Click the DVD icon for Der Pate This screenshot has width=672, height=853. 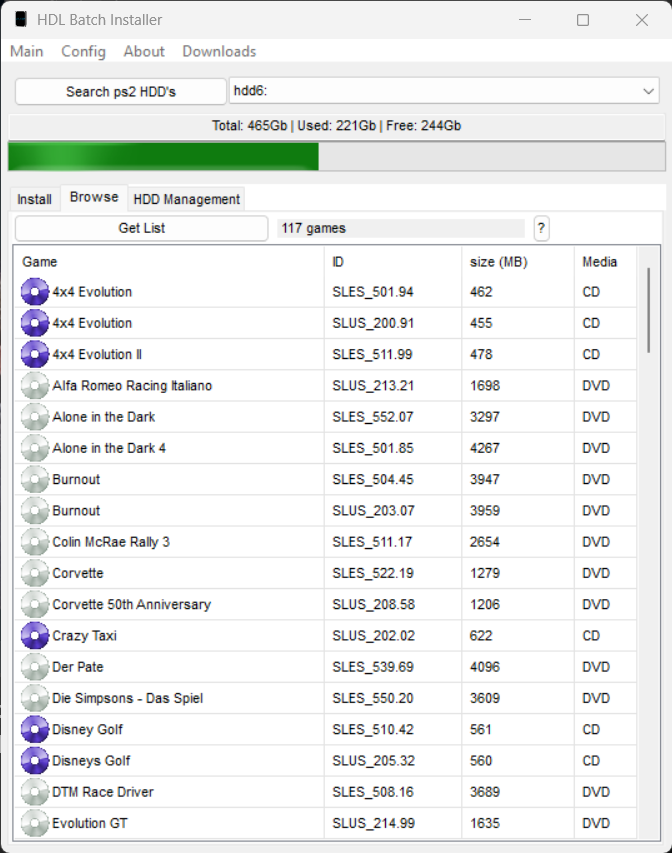point(35,667)
